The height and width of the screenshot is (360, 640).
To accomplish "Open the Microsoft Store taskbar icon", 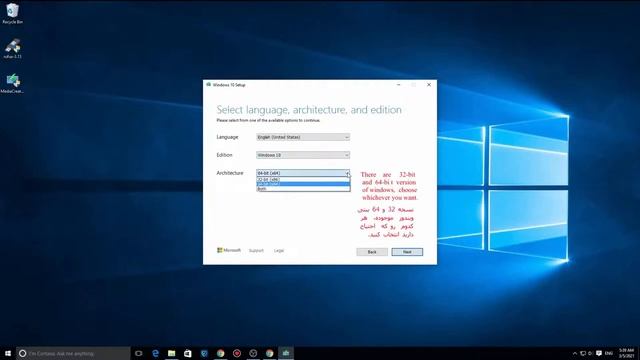I will point(188,353).
